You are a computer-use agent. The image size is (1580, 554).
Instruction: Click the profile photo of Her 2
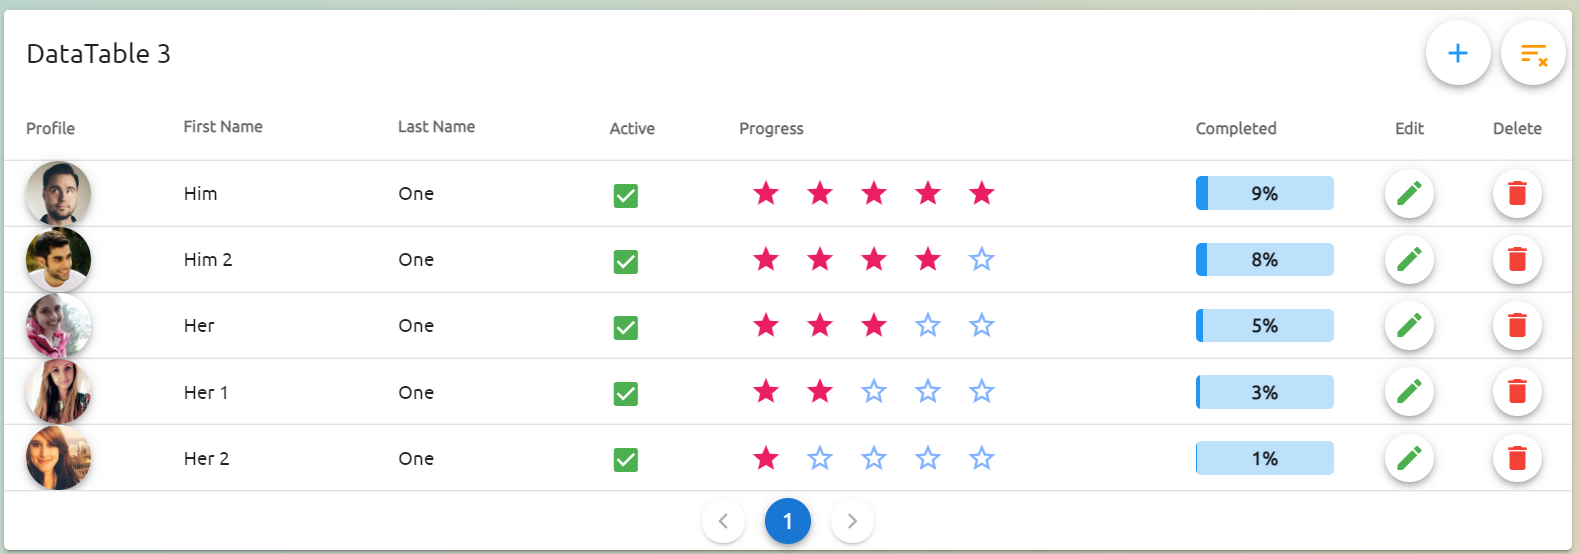click(x=58, y=458)
